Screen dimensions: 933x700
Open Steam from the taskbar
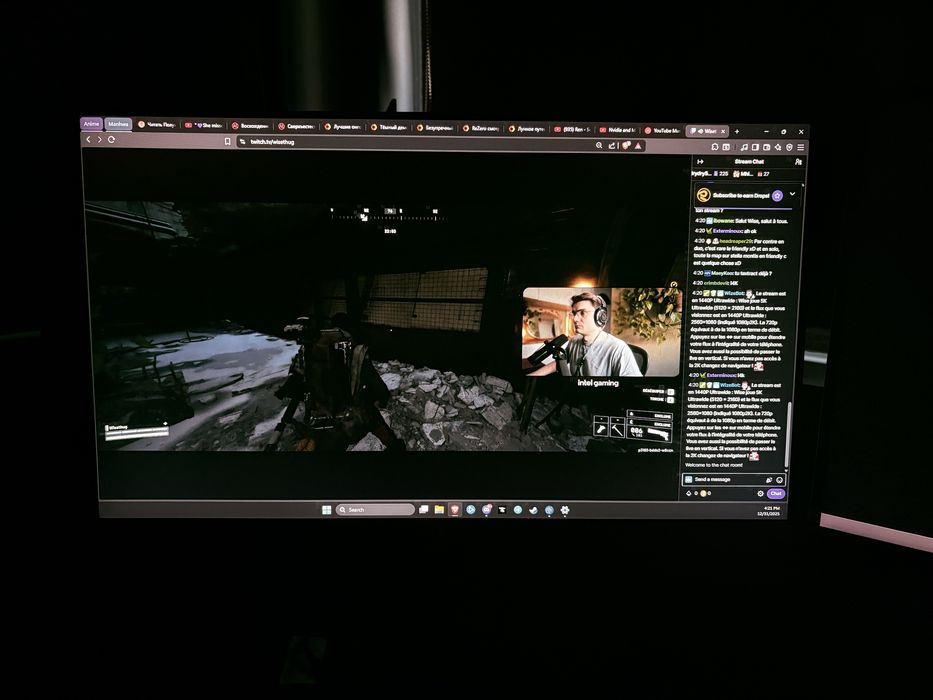tap(534, 510)
